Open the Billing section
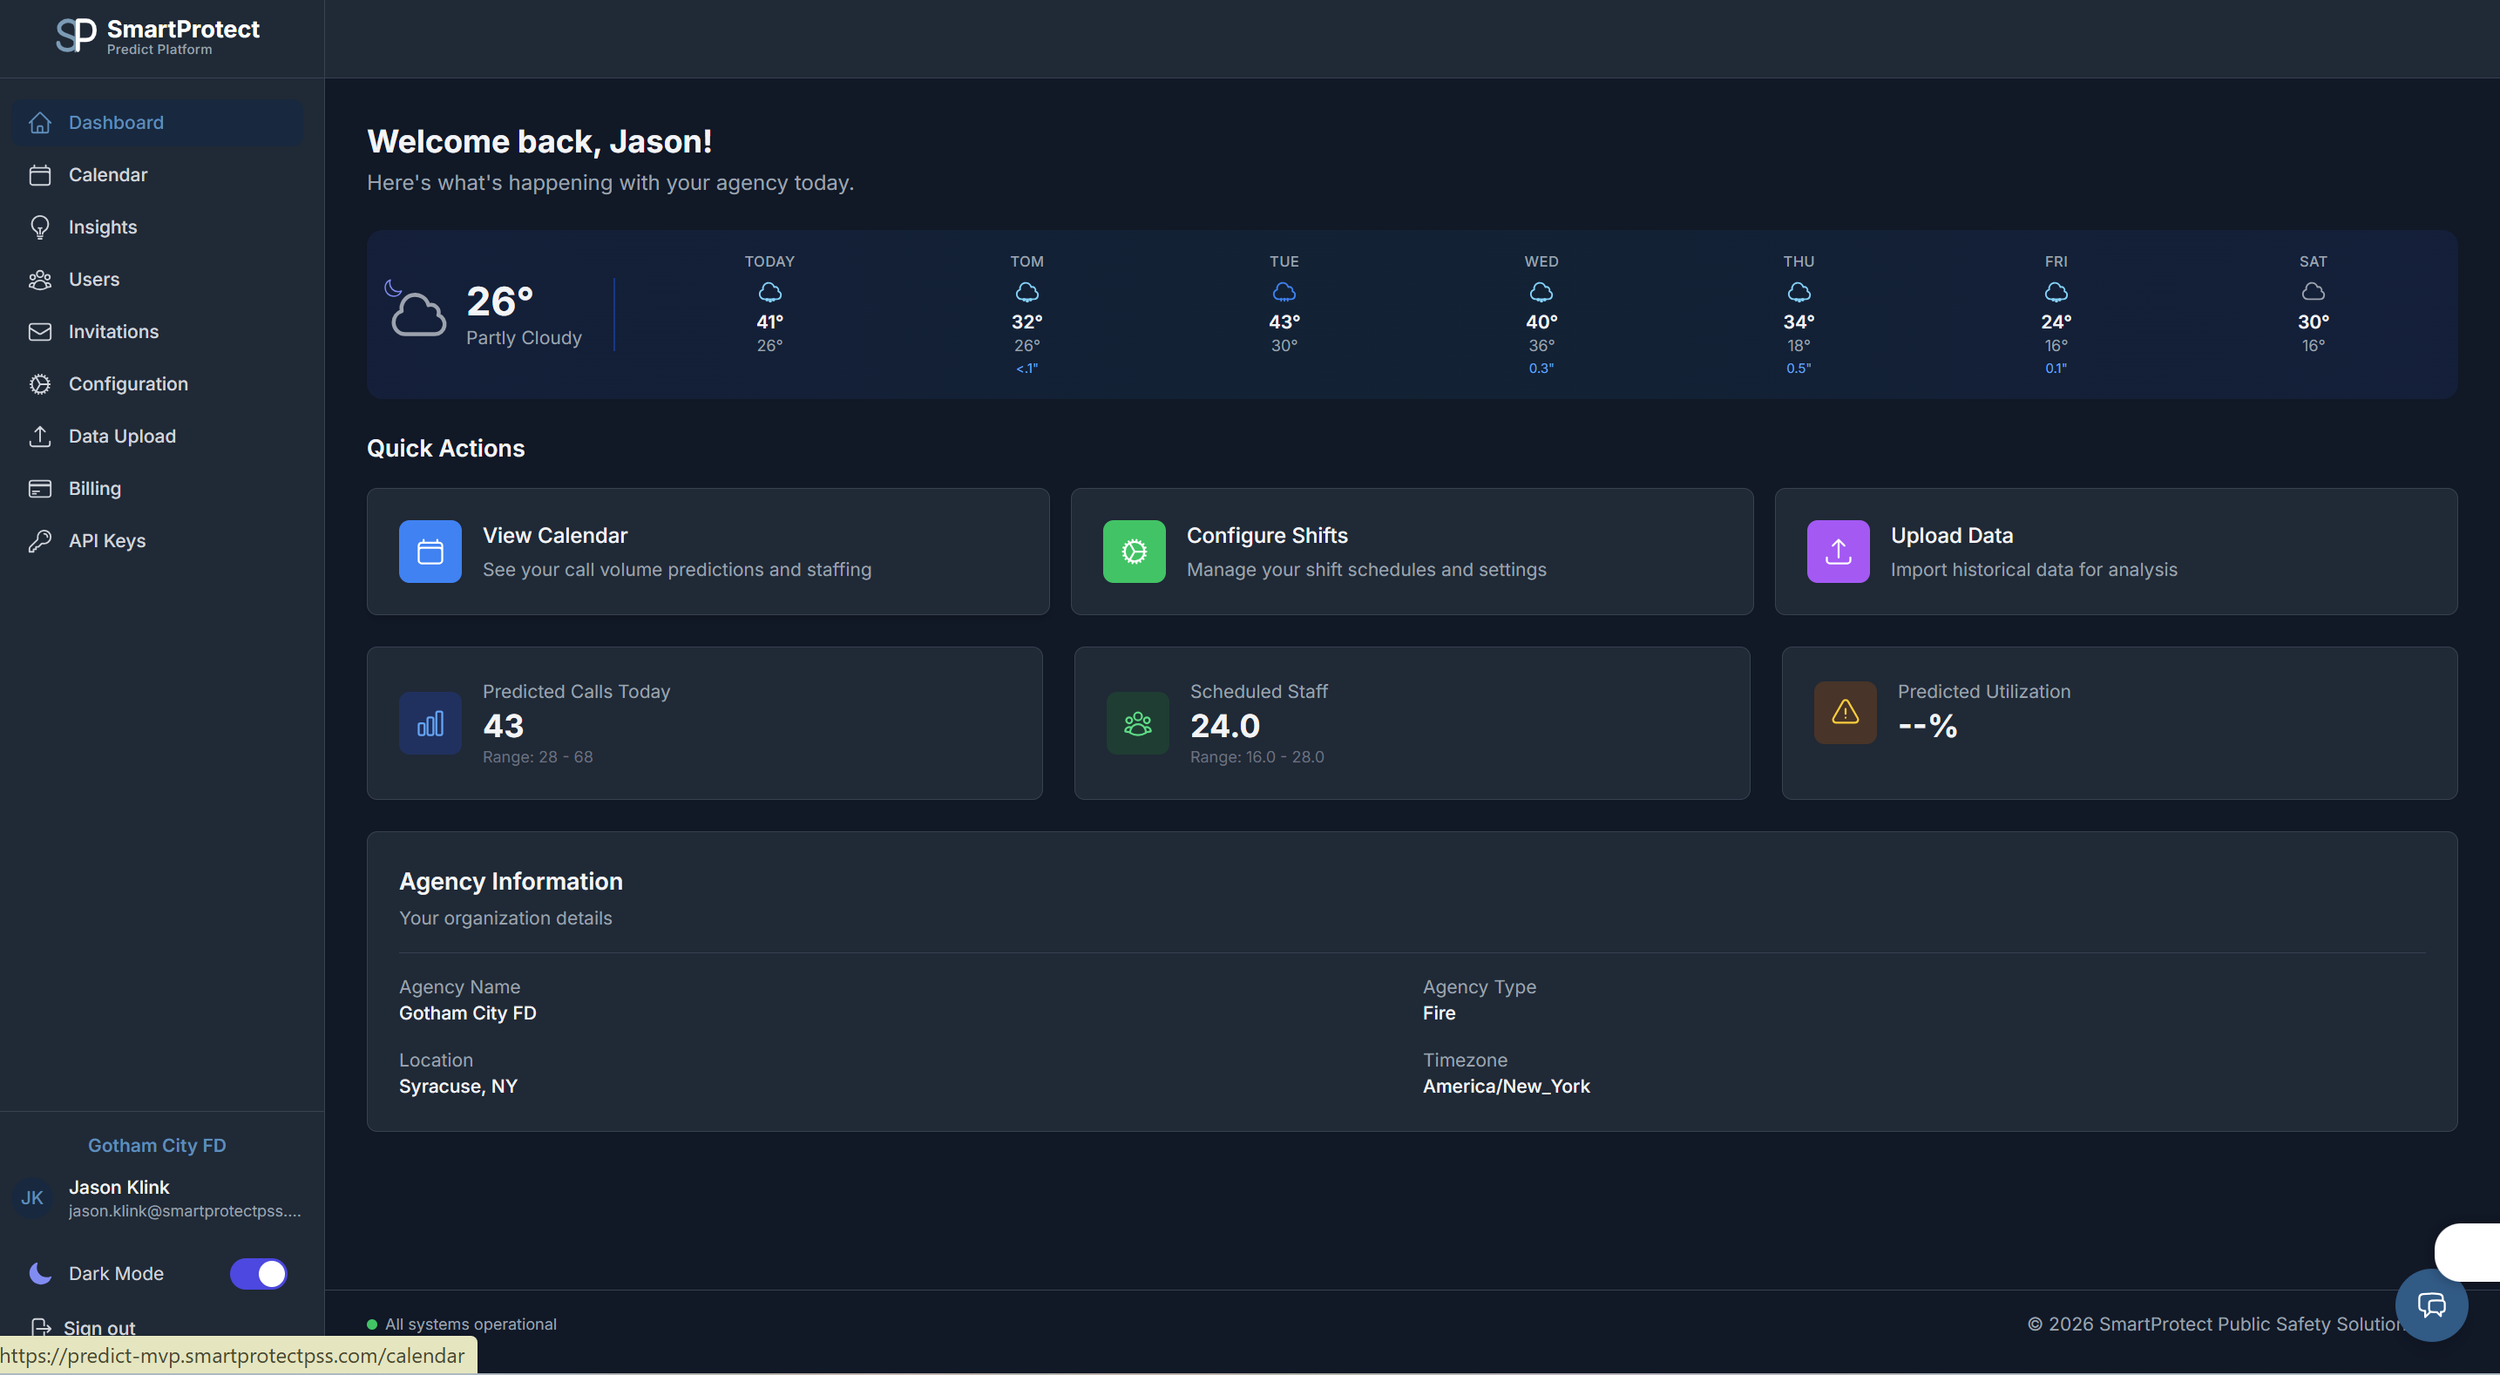This screenshot has width=2500, height=1375. [94, 488]
